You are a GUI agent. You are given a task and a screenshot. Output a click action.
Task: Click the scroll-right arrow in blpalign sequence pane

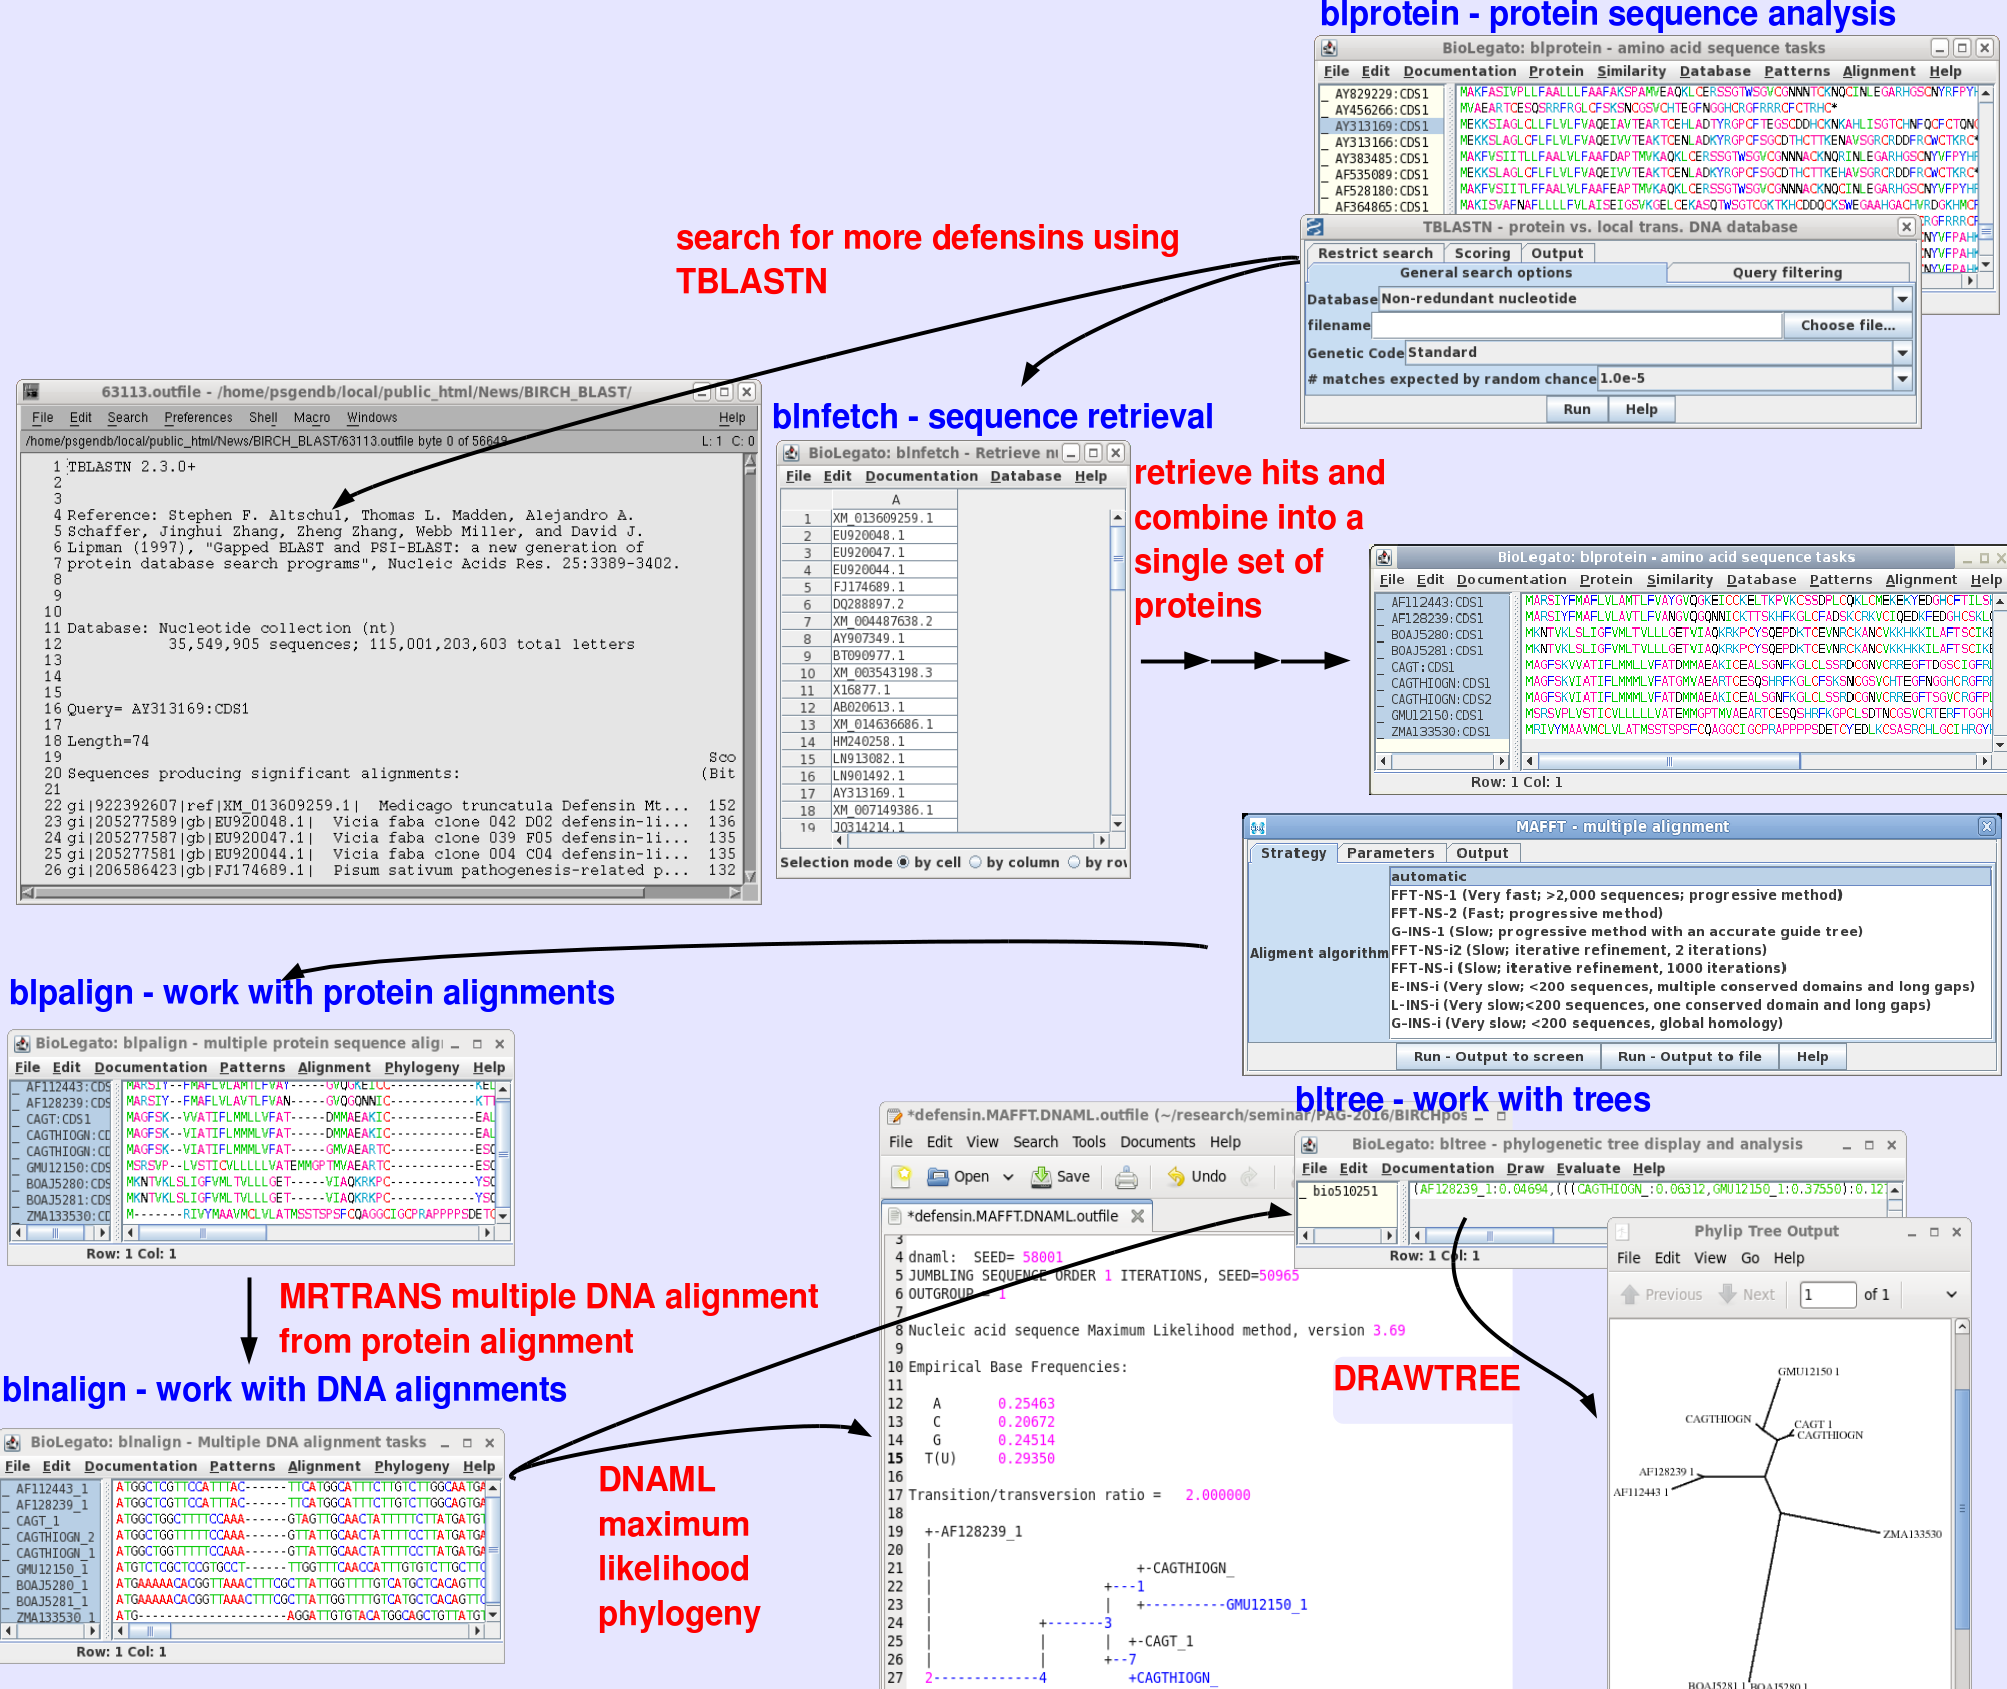pos(487,1233)
